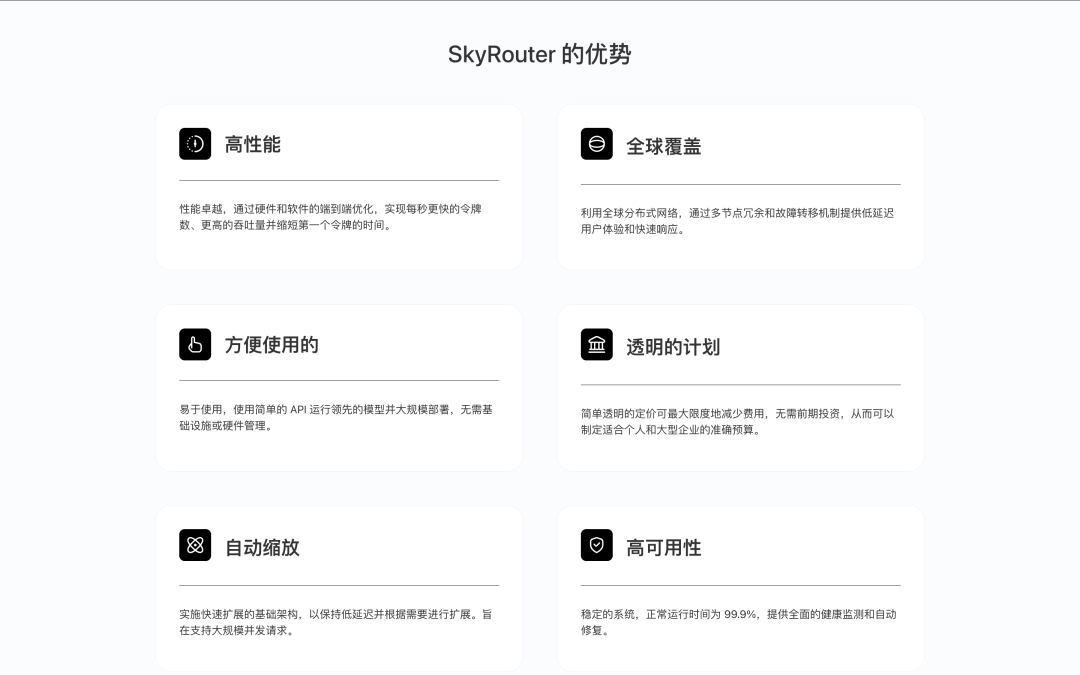
Task: Click the 方便使用的 card title
Action: 271,345
